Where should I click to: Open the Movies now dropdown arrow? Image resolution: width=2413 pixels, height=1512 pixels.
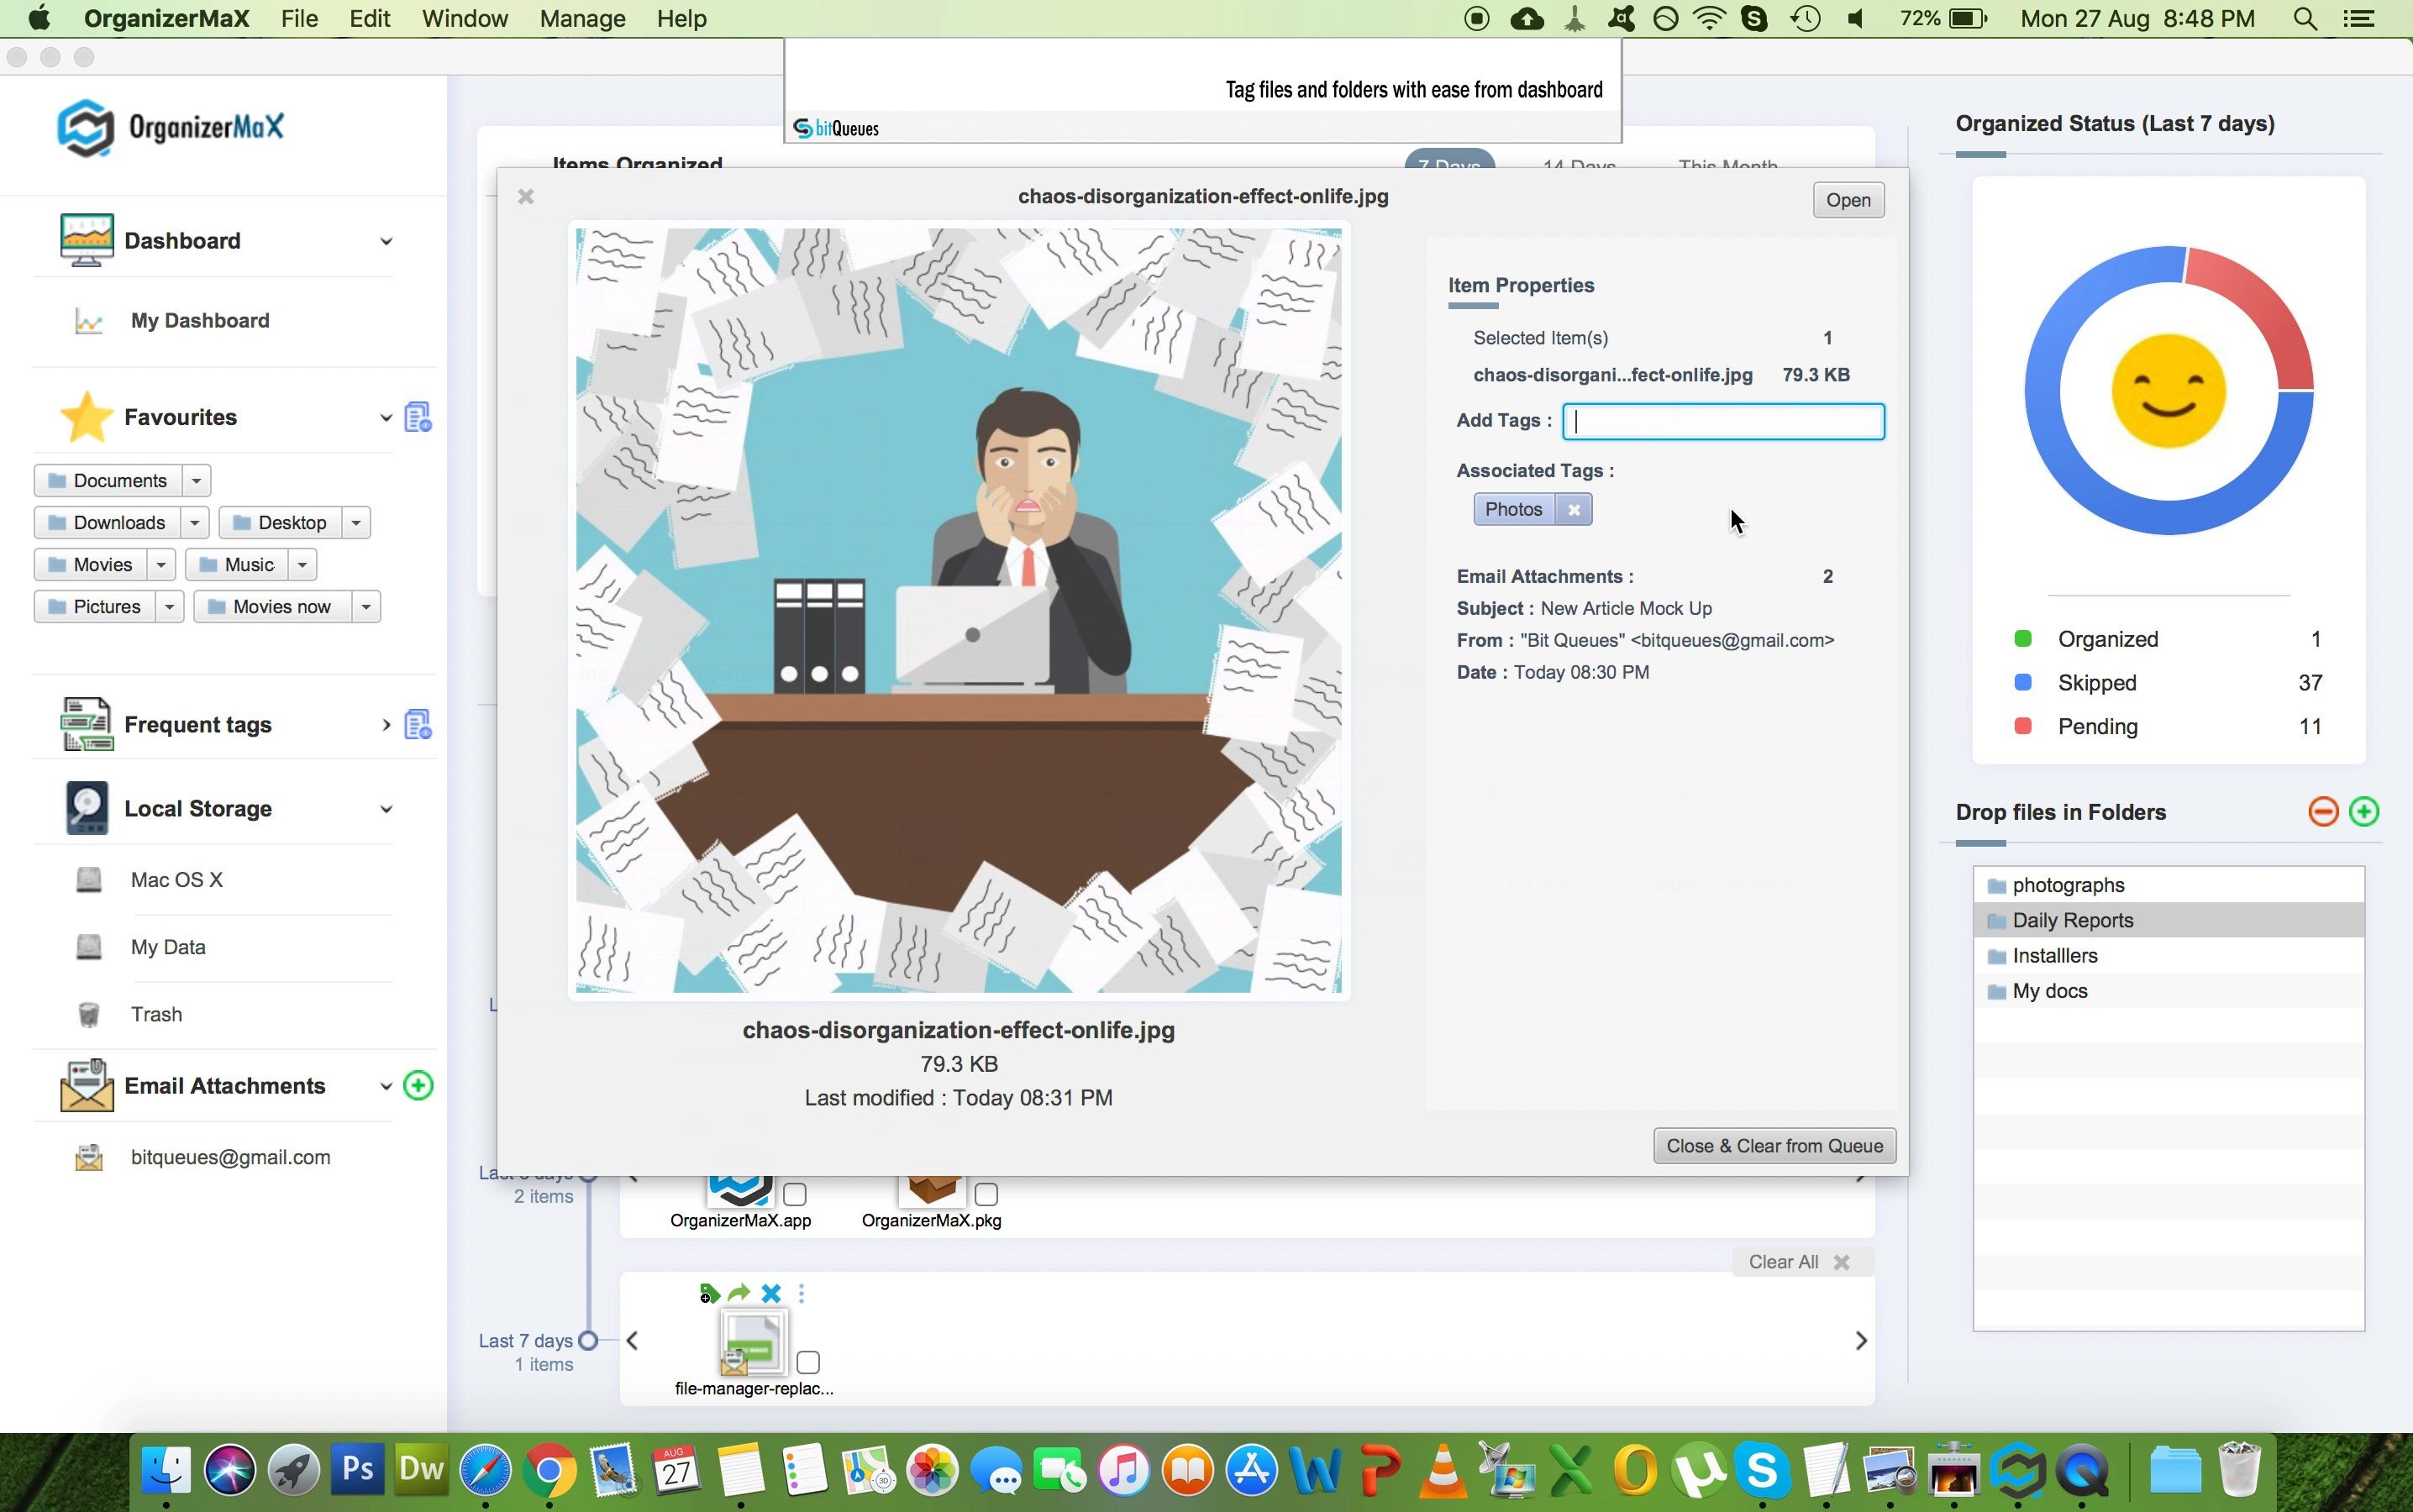(366, 607)
